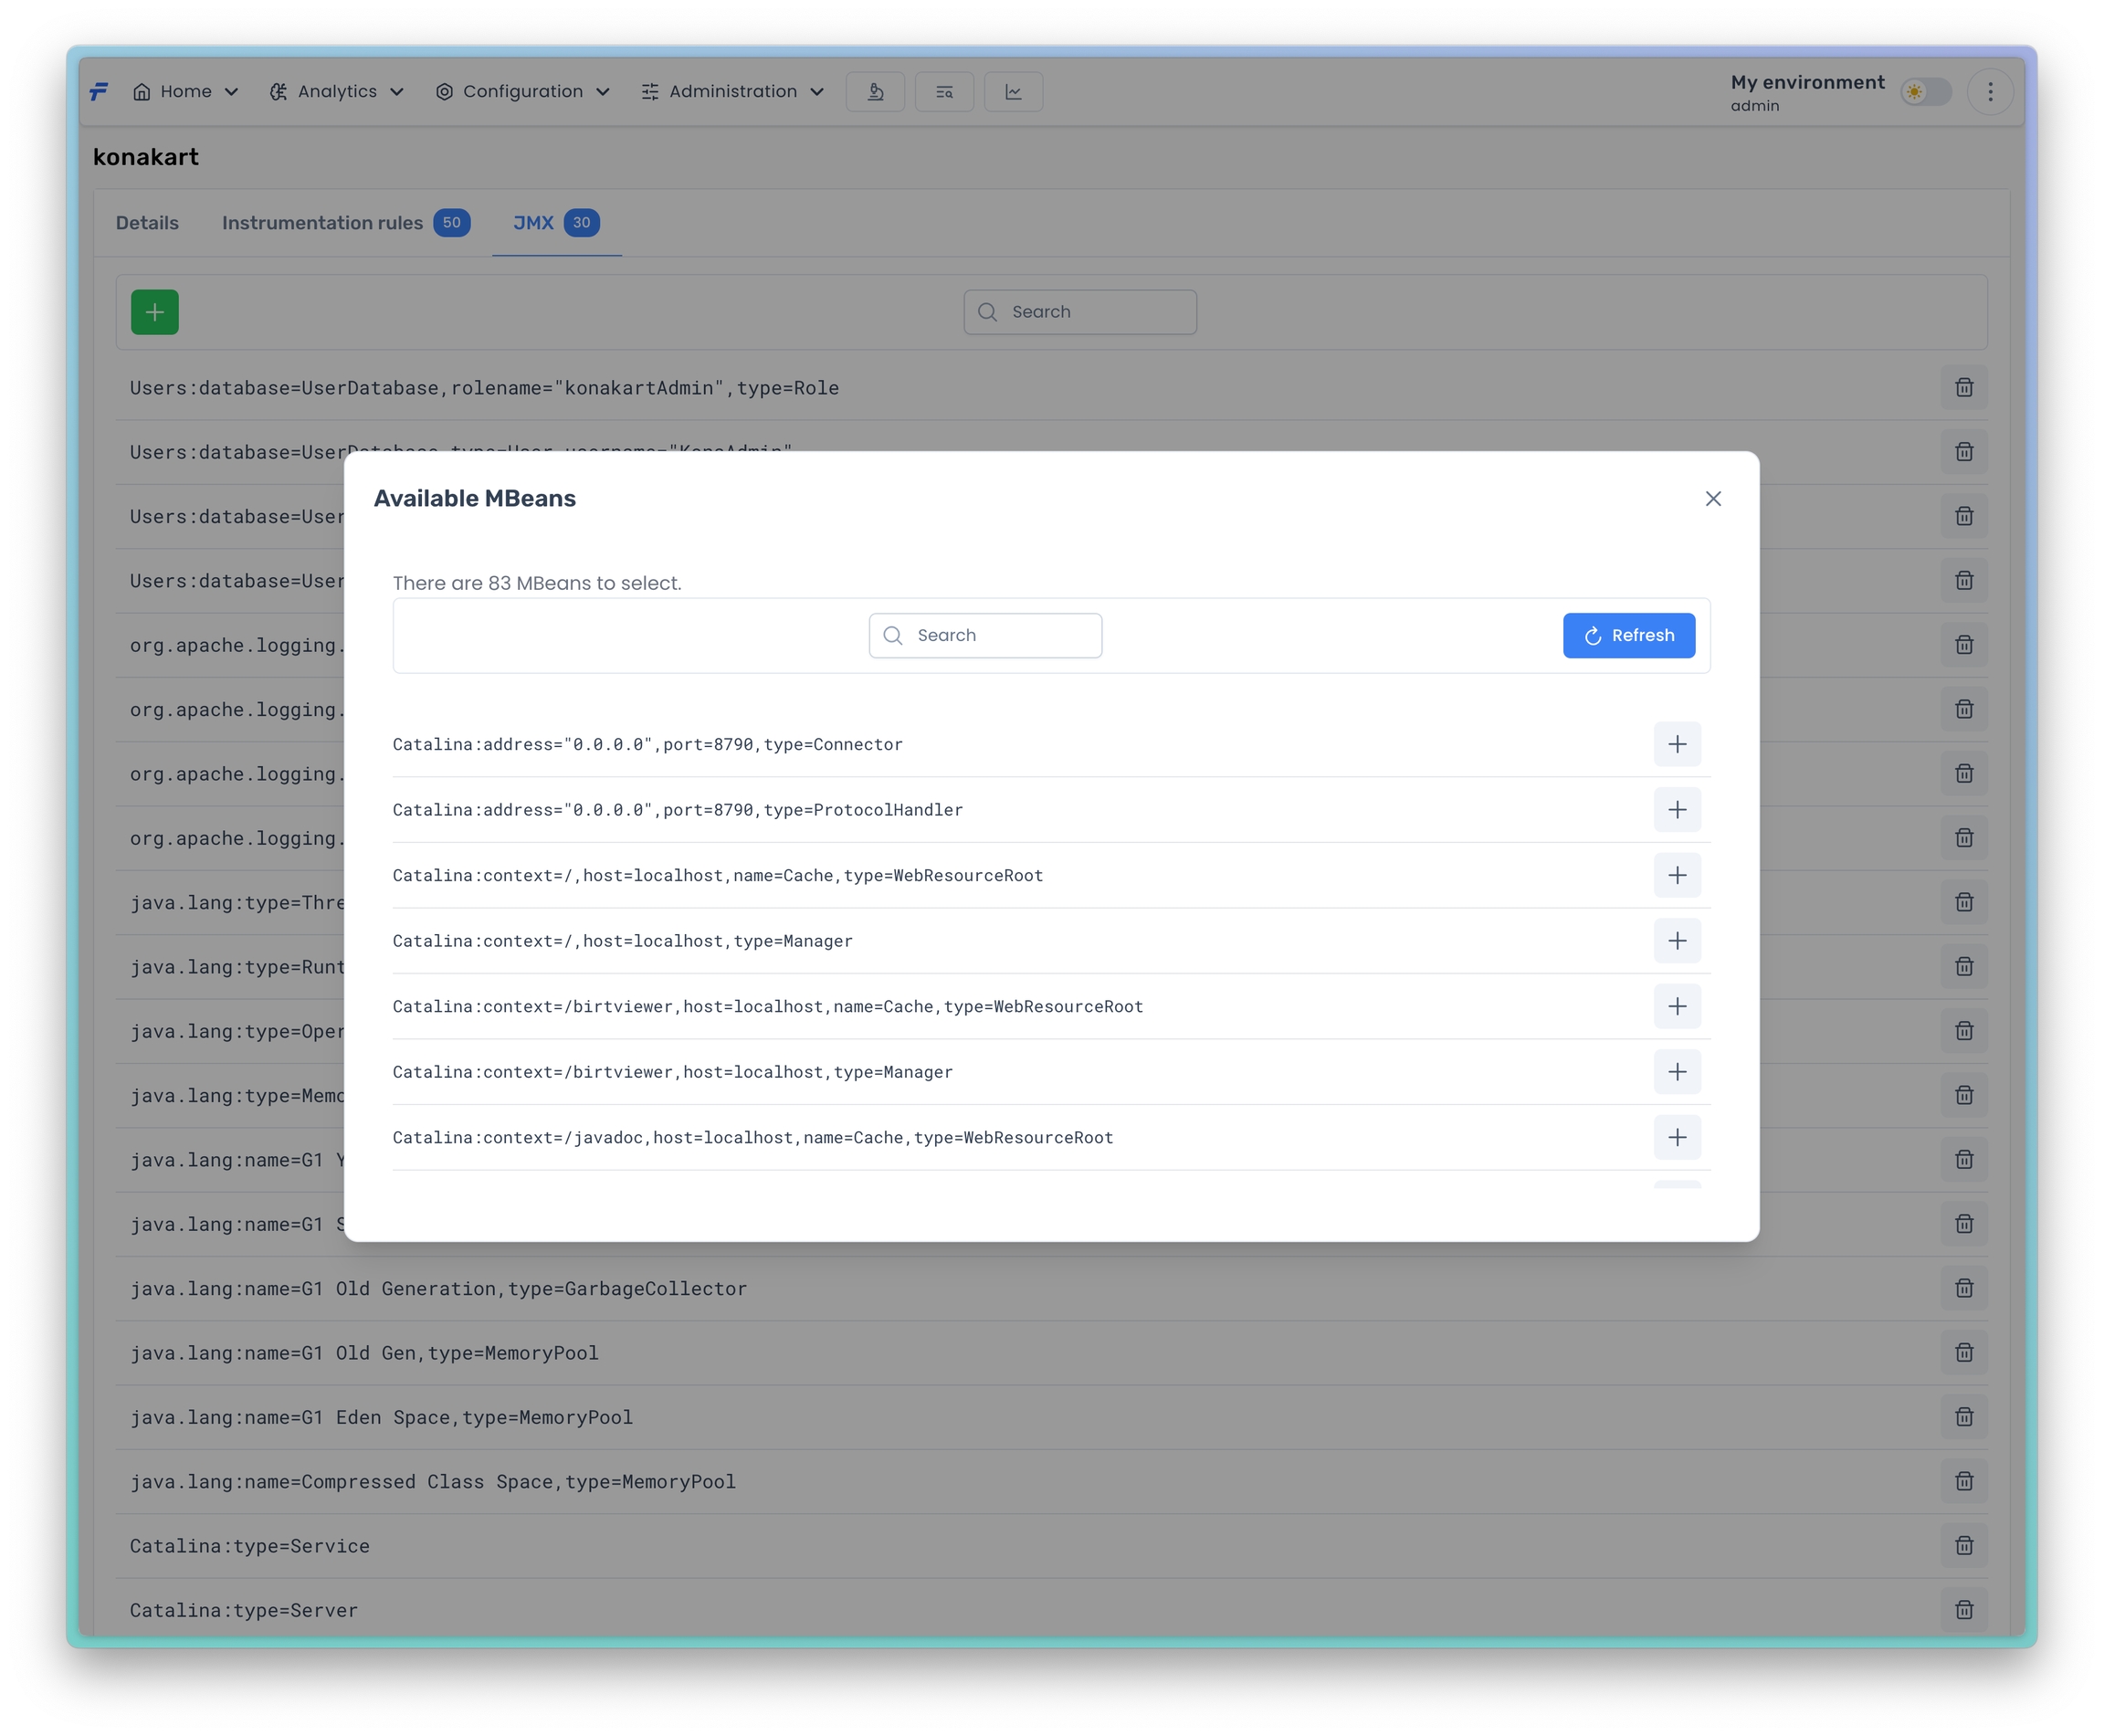The image size is (2104, 1736).
Task: Switch to the Details tab
Action: tap(147, 223)
